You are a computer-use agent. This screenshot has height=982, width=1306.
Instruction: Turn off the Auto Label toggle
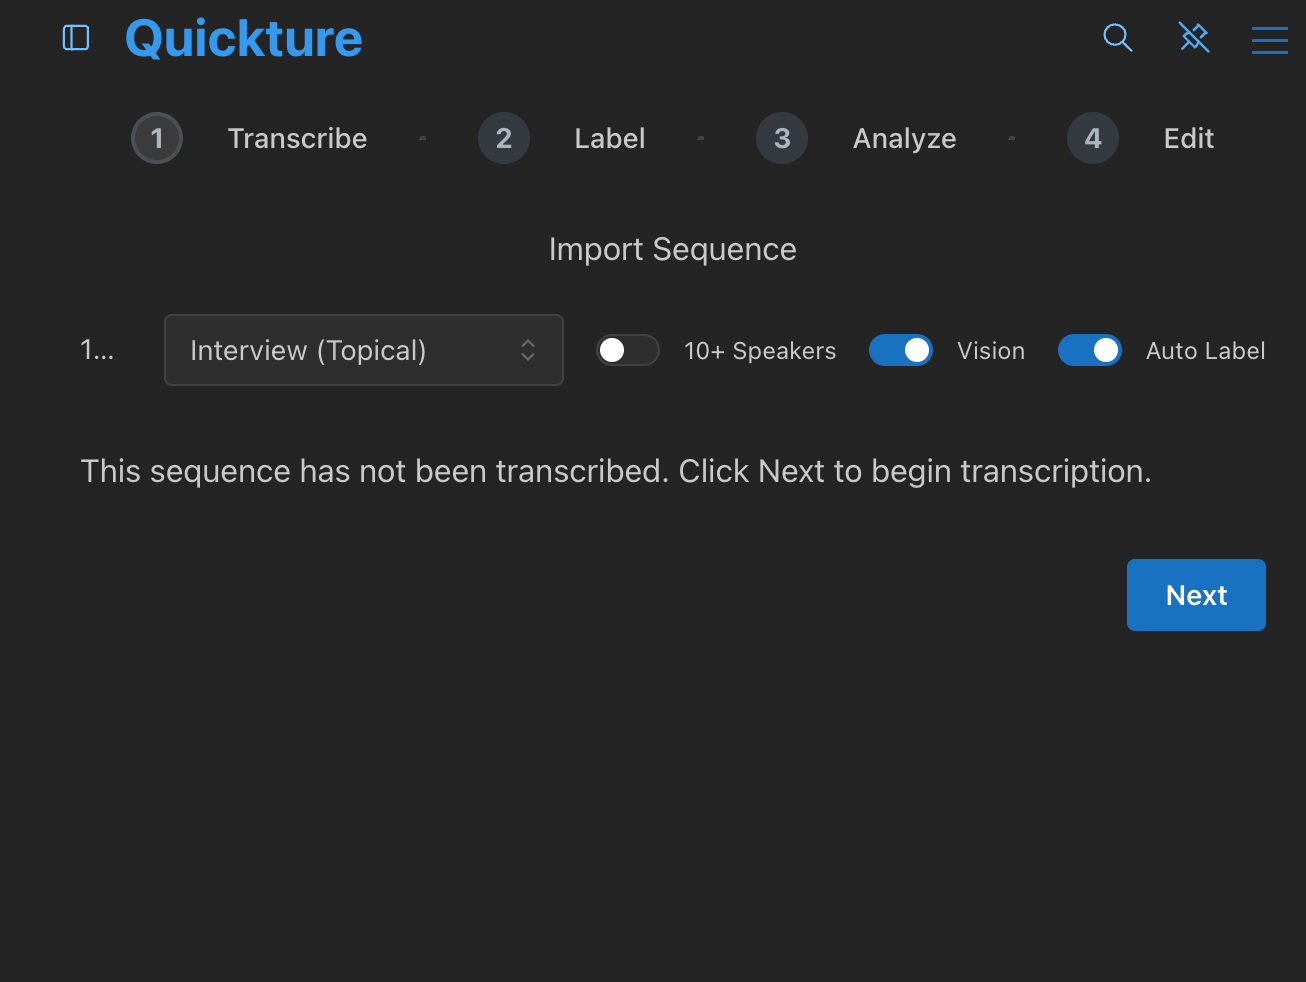click(x=1090, y=350)
